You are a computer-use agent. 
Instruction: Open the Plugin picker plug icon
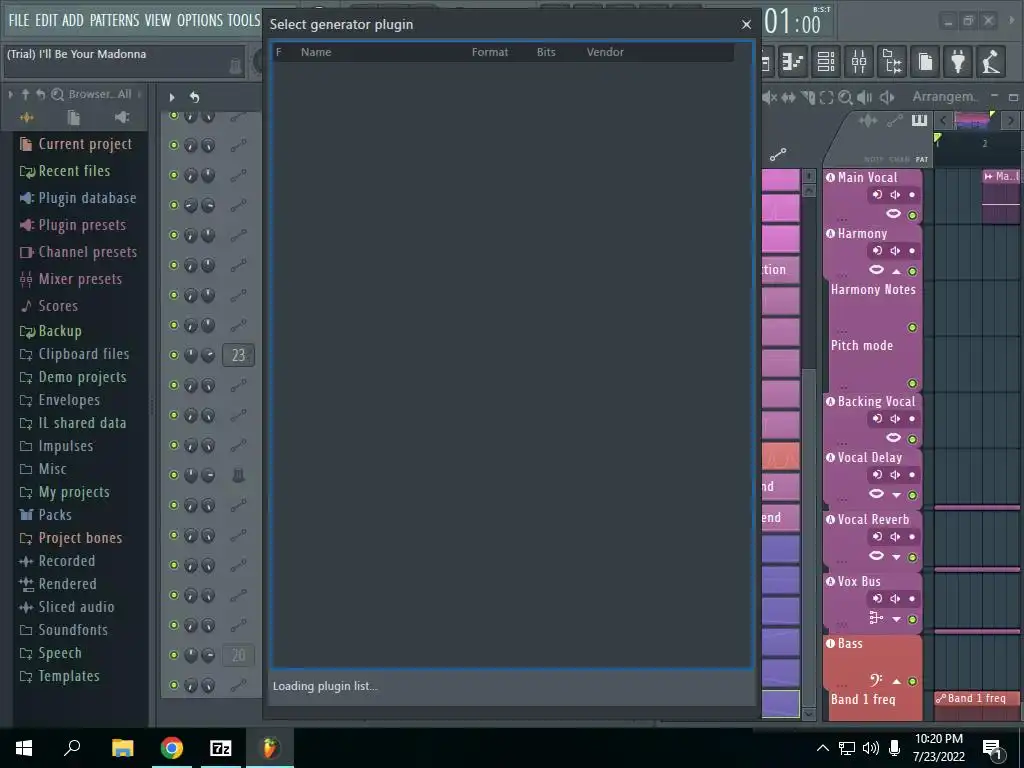point(957,61)
